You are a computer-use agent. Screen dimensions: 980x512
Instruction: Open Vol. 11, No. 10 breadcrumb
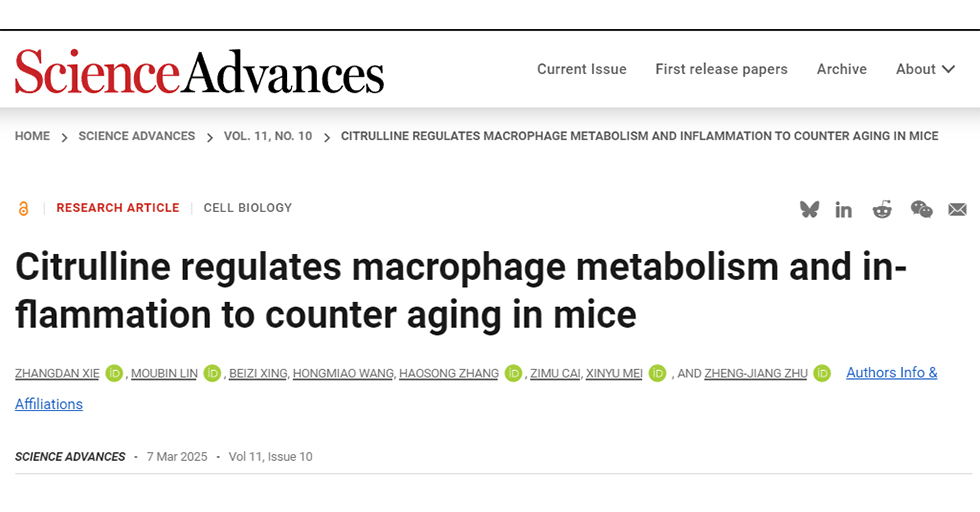pyautogui.click(x=268, y=136)
